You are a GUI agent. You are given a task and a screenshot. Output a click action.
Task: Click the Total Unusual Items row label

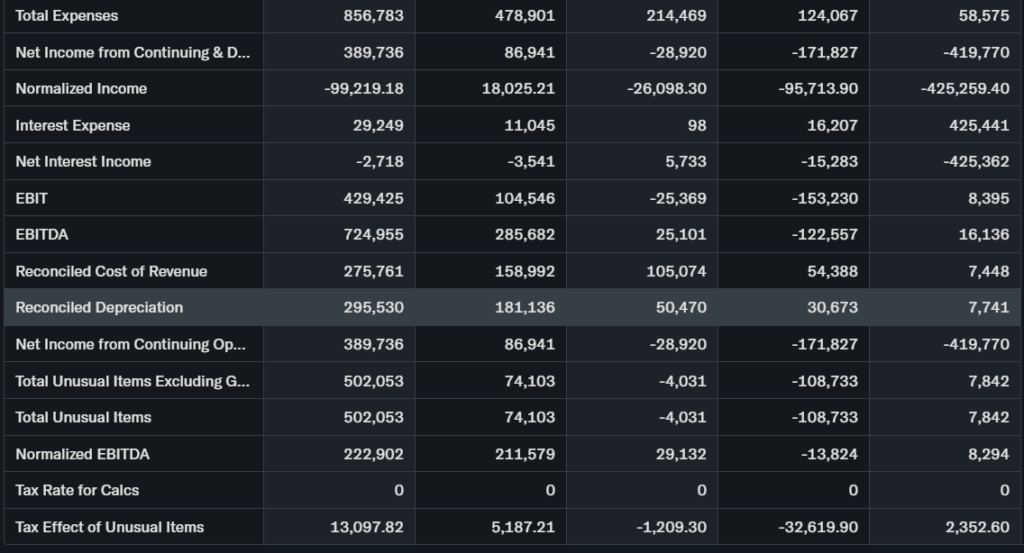pyautogui.click(x=83, y=417)
